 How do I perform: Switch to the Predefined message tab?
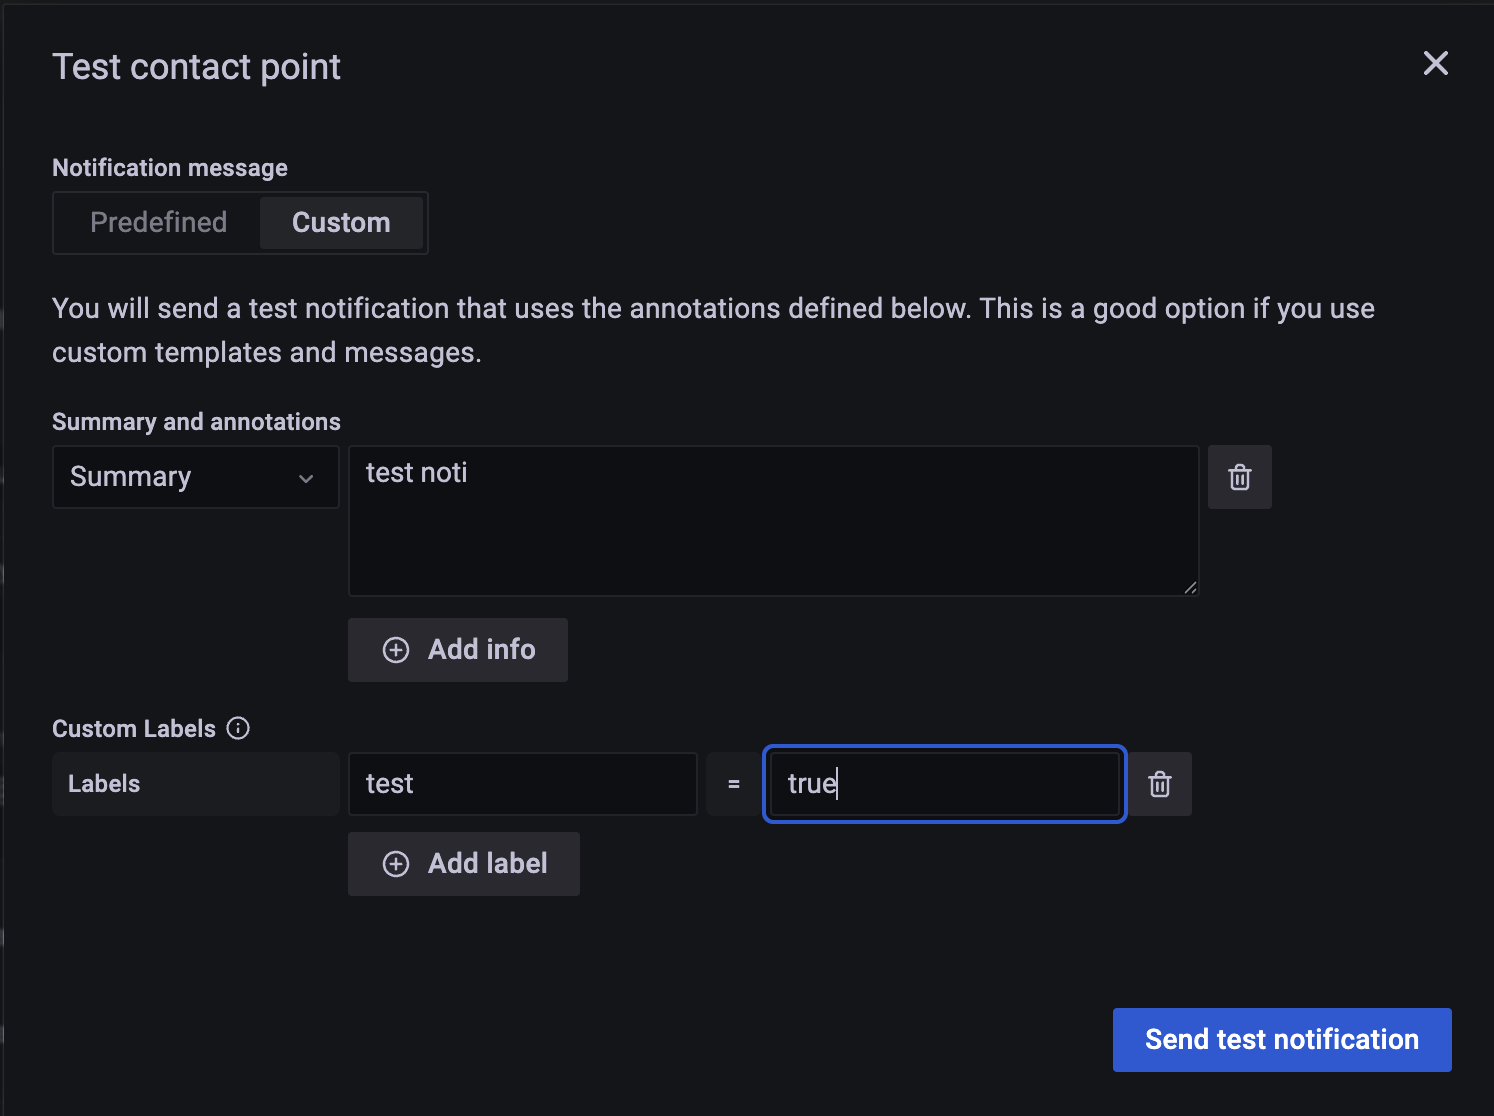[158, 222]
